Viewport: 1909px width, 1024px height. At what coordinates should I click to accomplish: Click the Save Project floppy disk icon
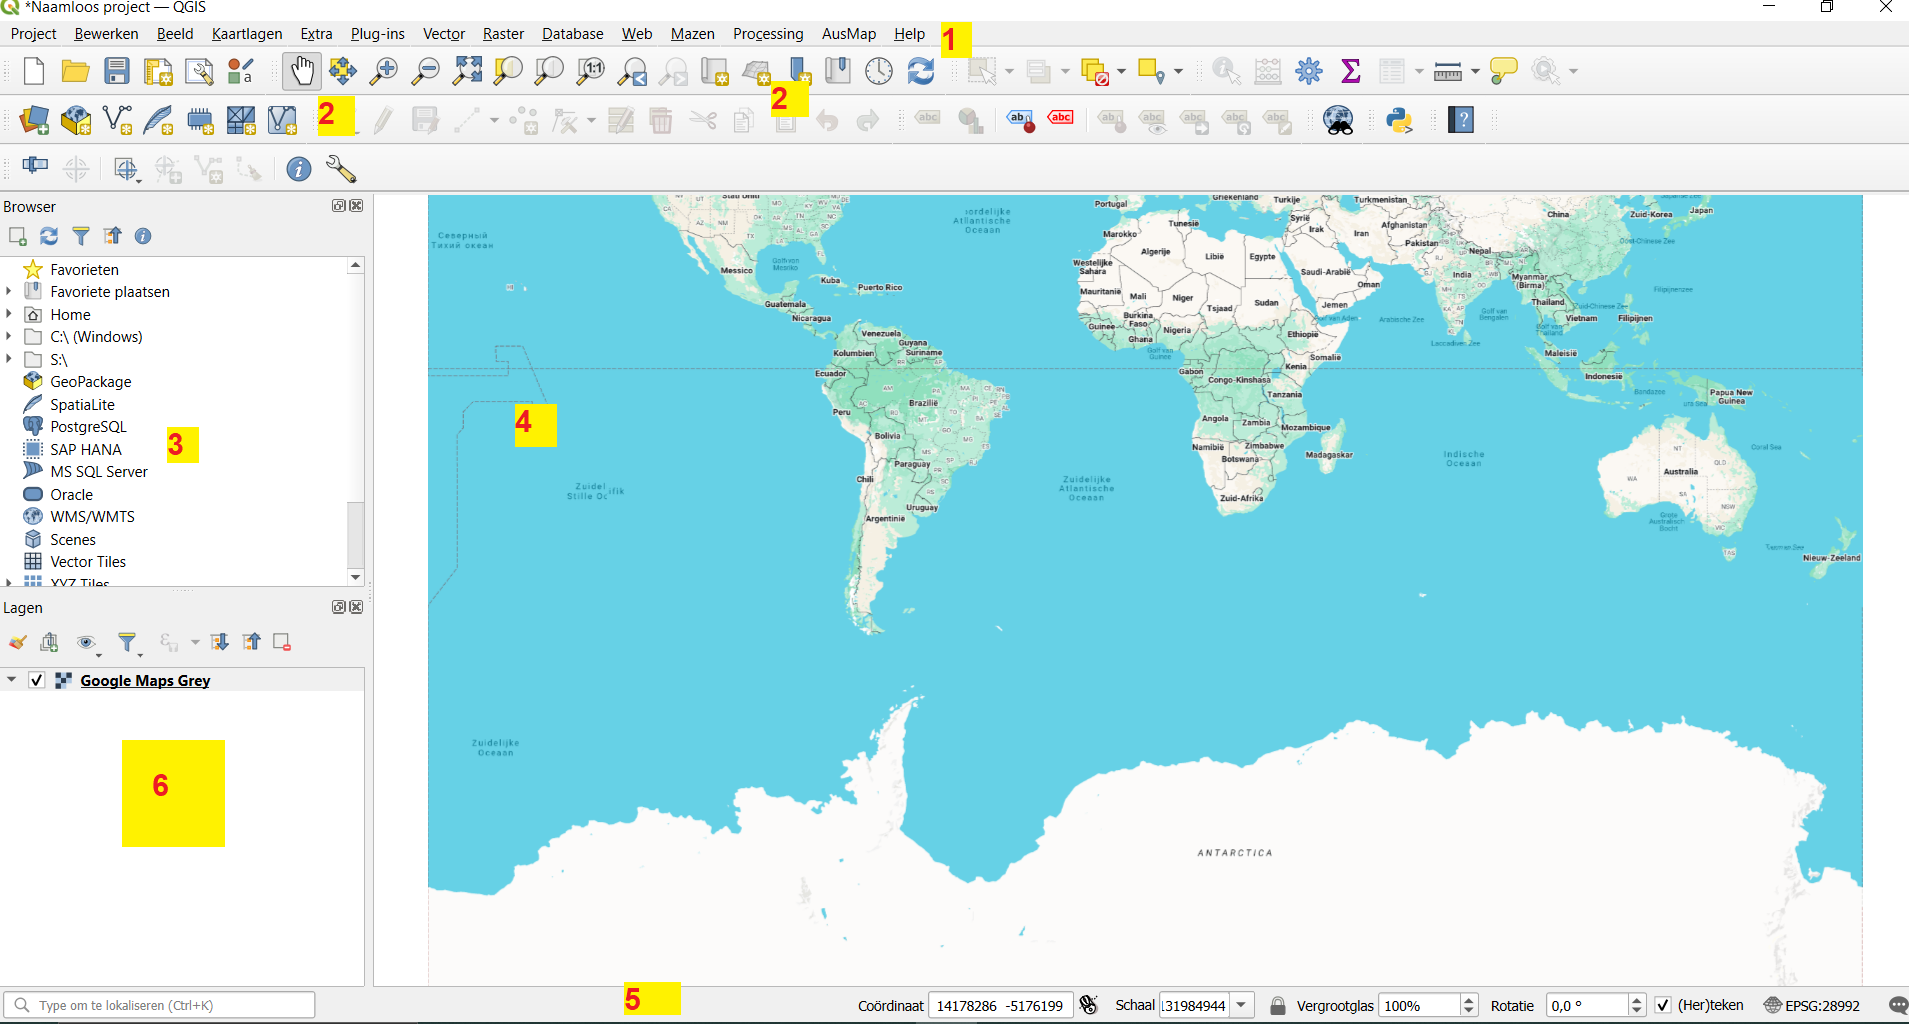coord(117,71)
